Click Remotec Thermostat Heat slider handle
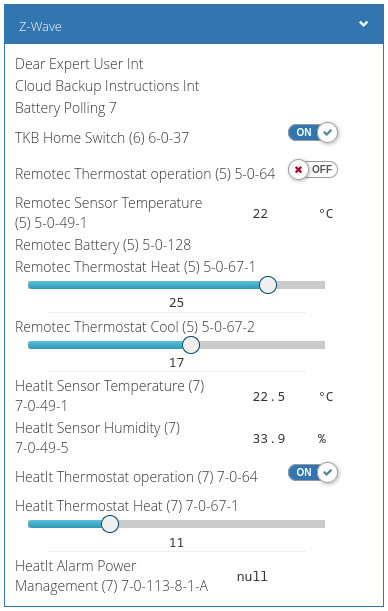Screen dimensions: 388x611 tap(268, 285)
